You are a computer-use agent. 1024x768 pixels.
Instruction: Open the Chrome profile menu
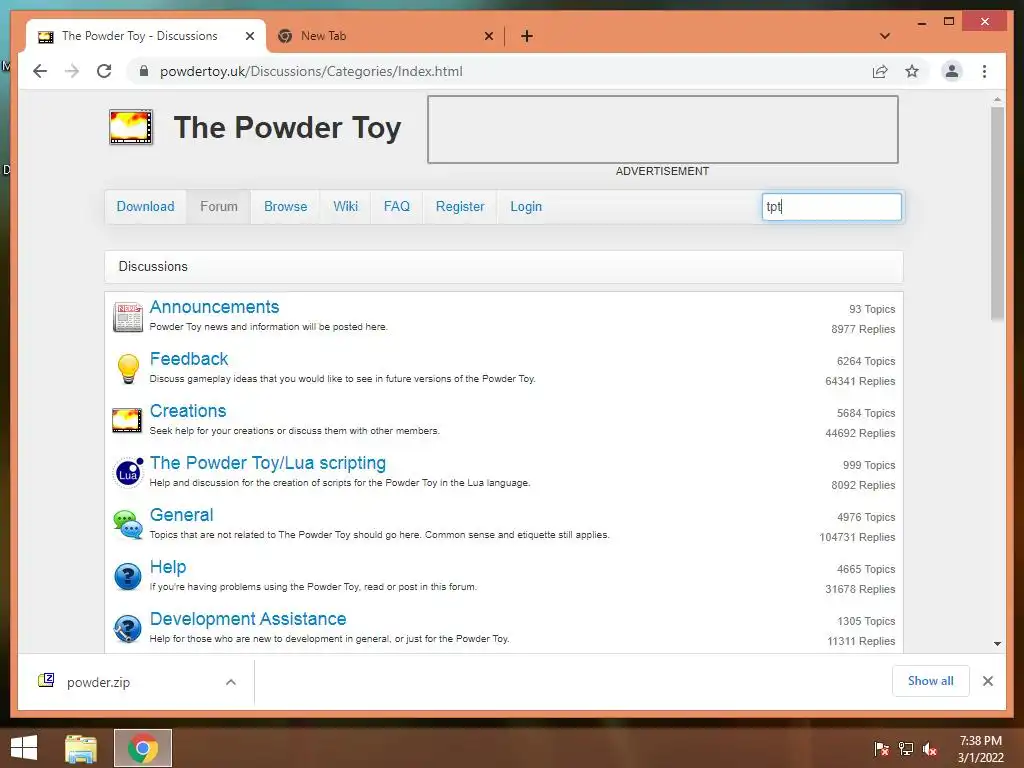tap(952, 71)
